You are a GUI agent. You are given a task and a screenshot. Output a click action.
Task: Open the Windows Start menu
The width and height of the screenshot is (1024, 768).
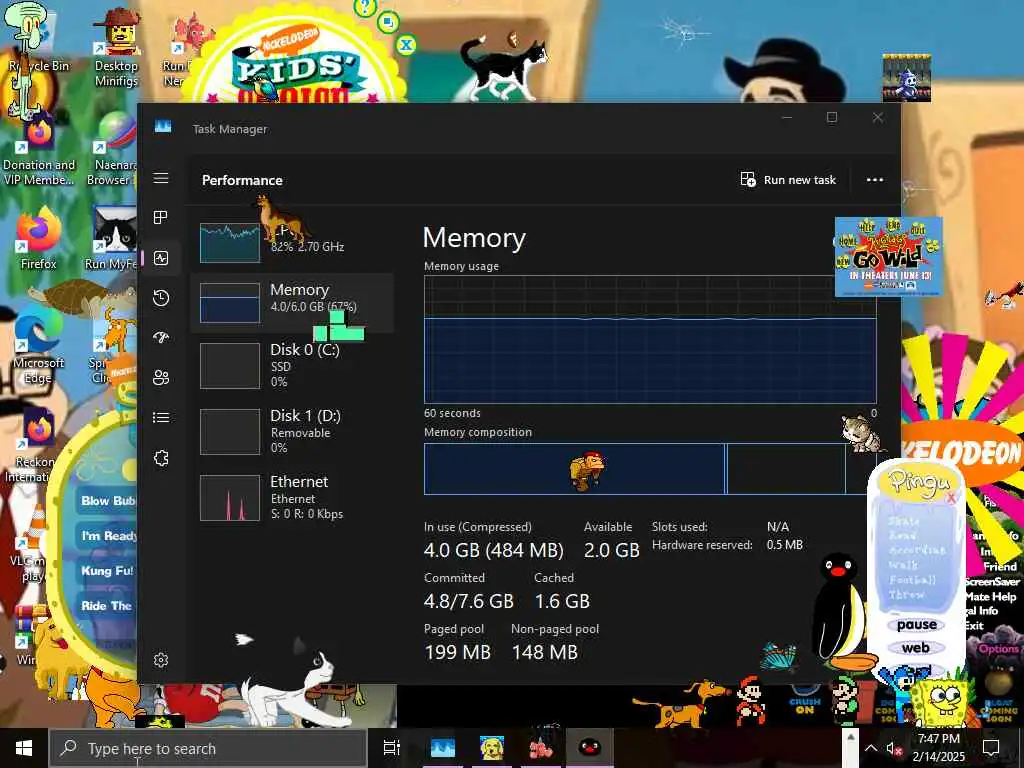click(x=24, y=748)
